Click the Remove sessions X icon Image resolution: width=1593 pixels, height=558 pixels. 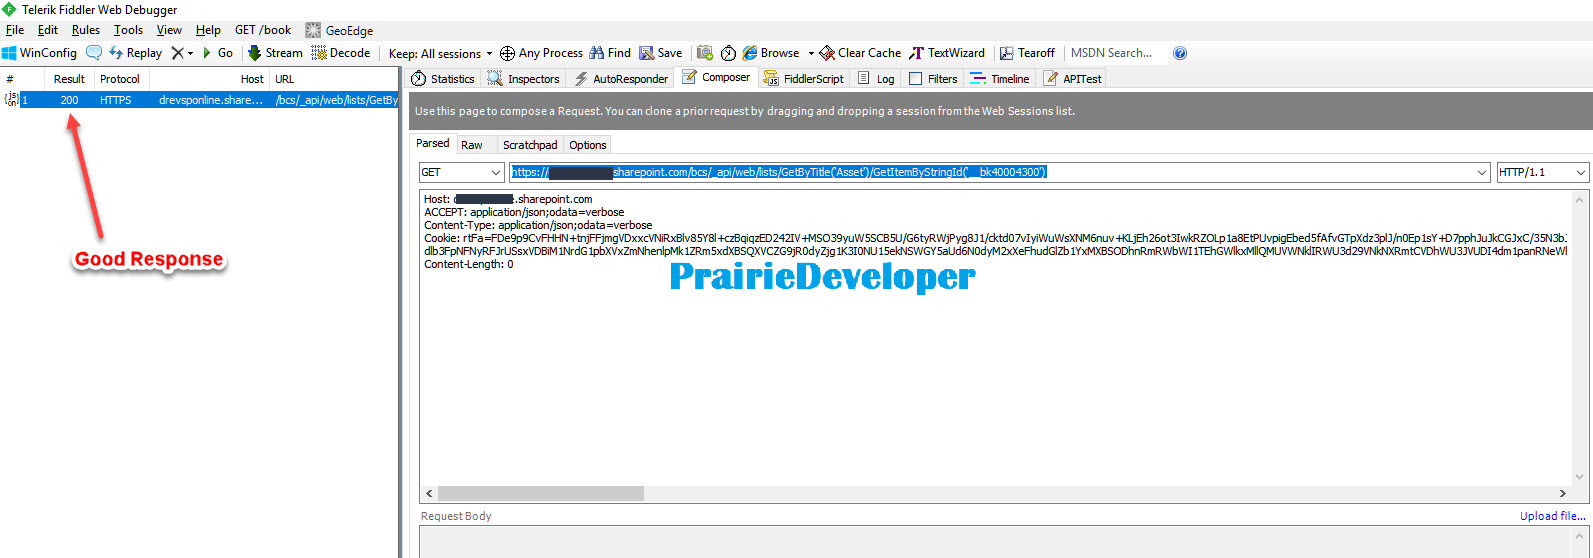point(177,53)
